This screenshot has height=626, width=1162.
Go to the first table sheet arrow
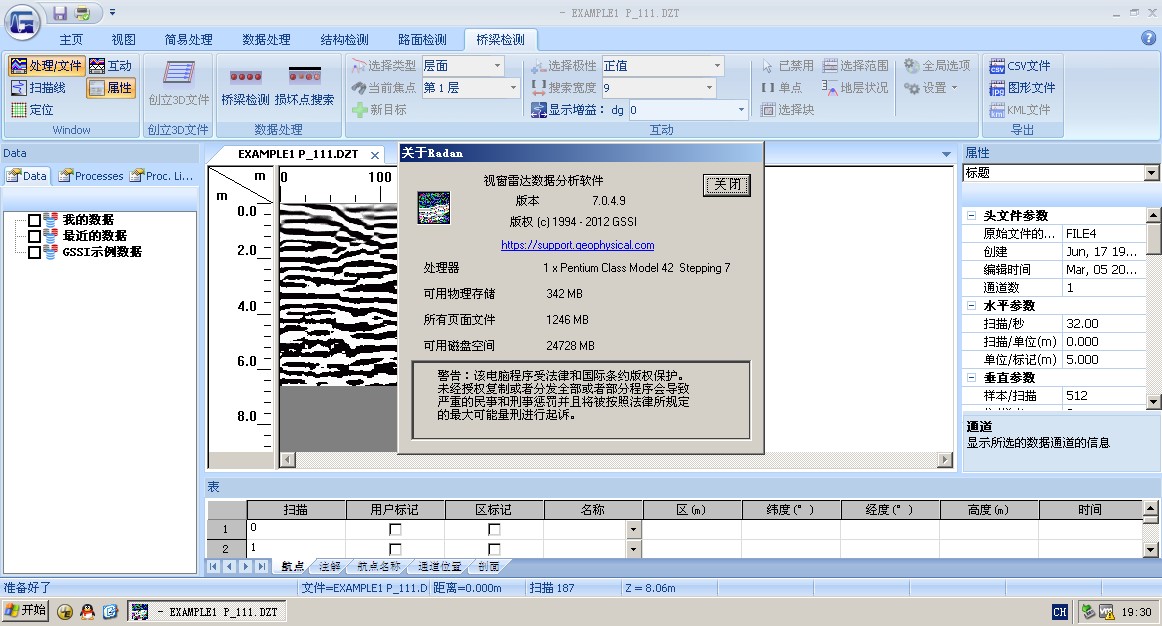click(x=213, y=567)
